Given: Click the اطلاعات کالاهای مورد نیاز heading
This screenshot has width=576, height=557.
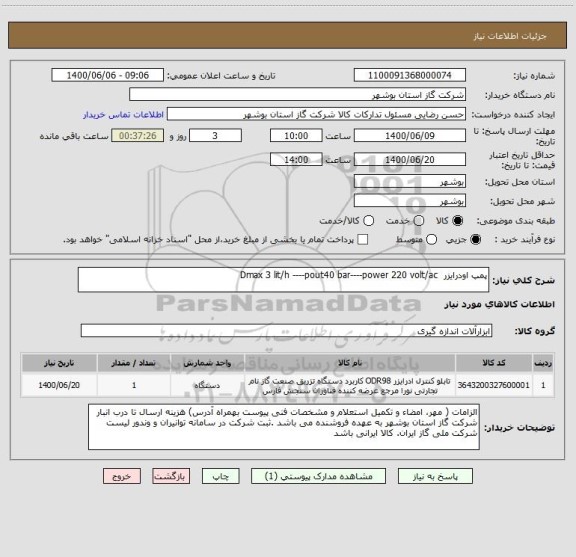Looking at the screenshot, I should click(x=500, y=304).
